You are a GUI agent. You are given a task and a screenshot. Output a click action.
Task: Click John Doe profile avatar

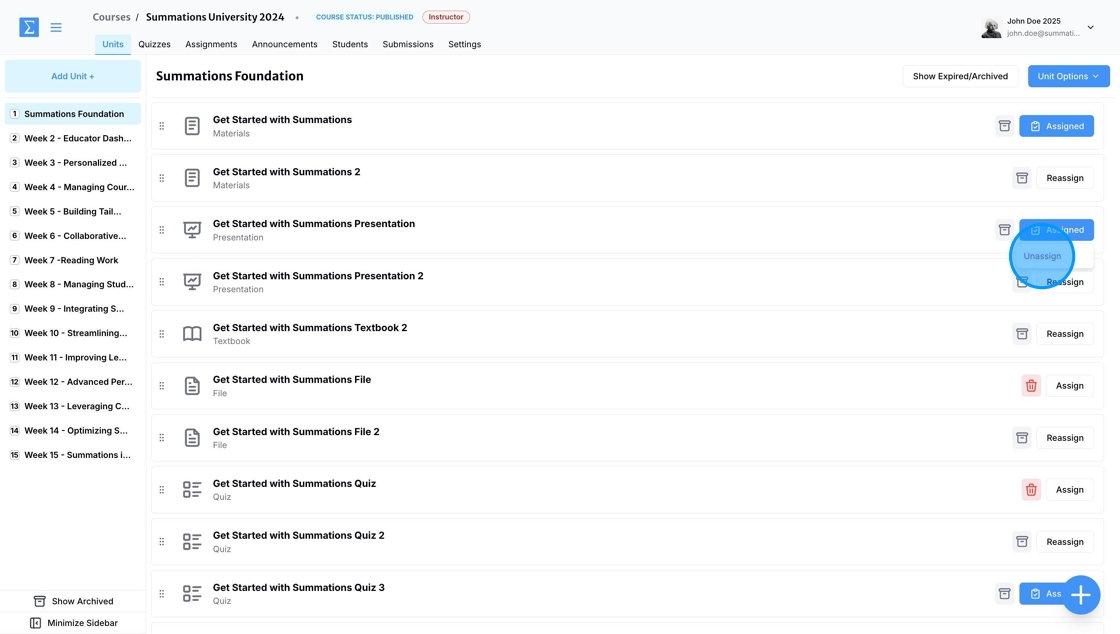(x=991, y=28)
